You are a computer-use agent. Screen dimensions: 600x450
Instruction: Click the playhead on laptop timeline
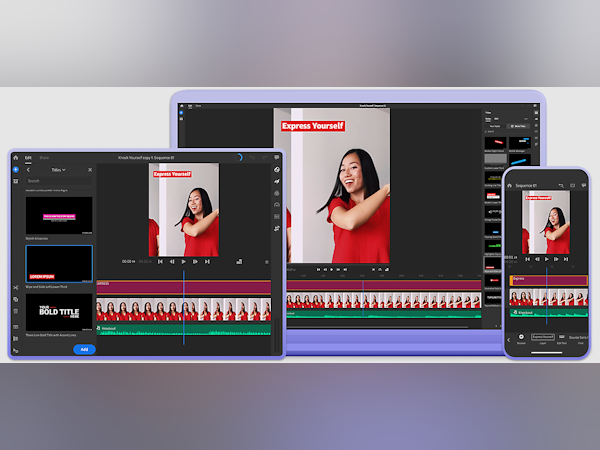363,298
